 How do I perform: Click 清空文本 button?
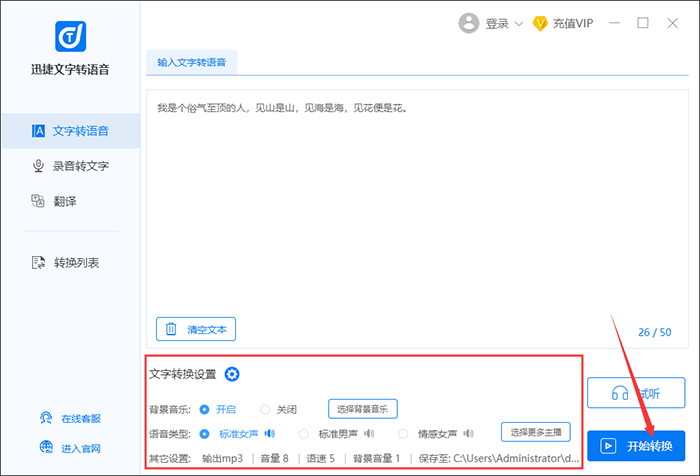[x=196, y=329]
